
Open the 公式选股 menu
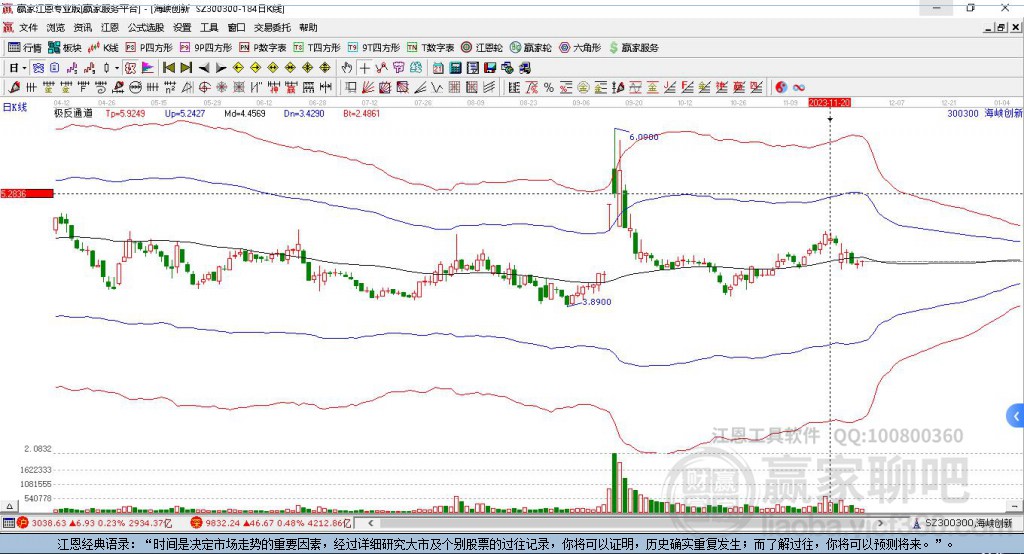point(146,27)
